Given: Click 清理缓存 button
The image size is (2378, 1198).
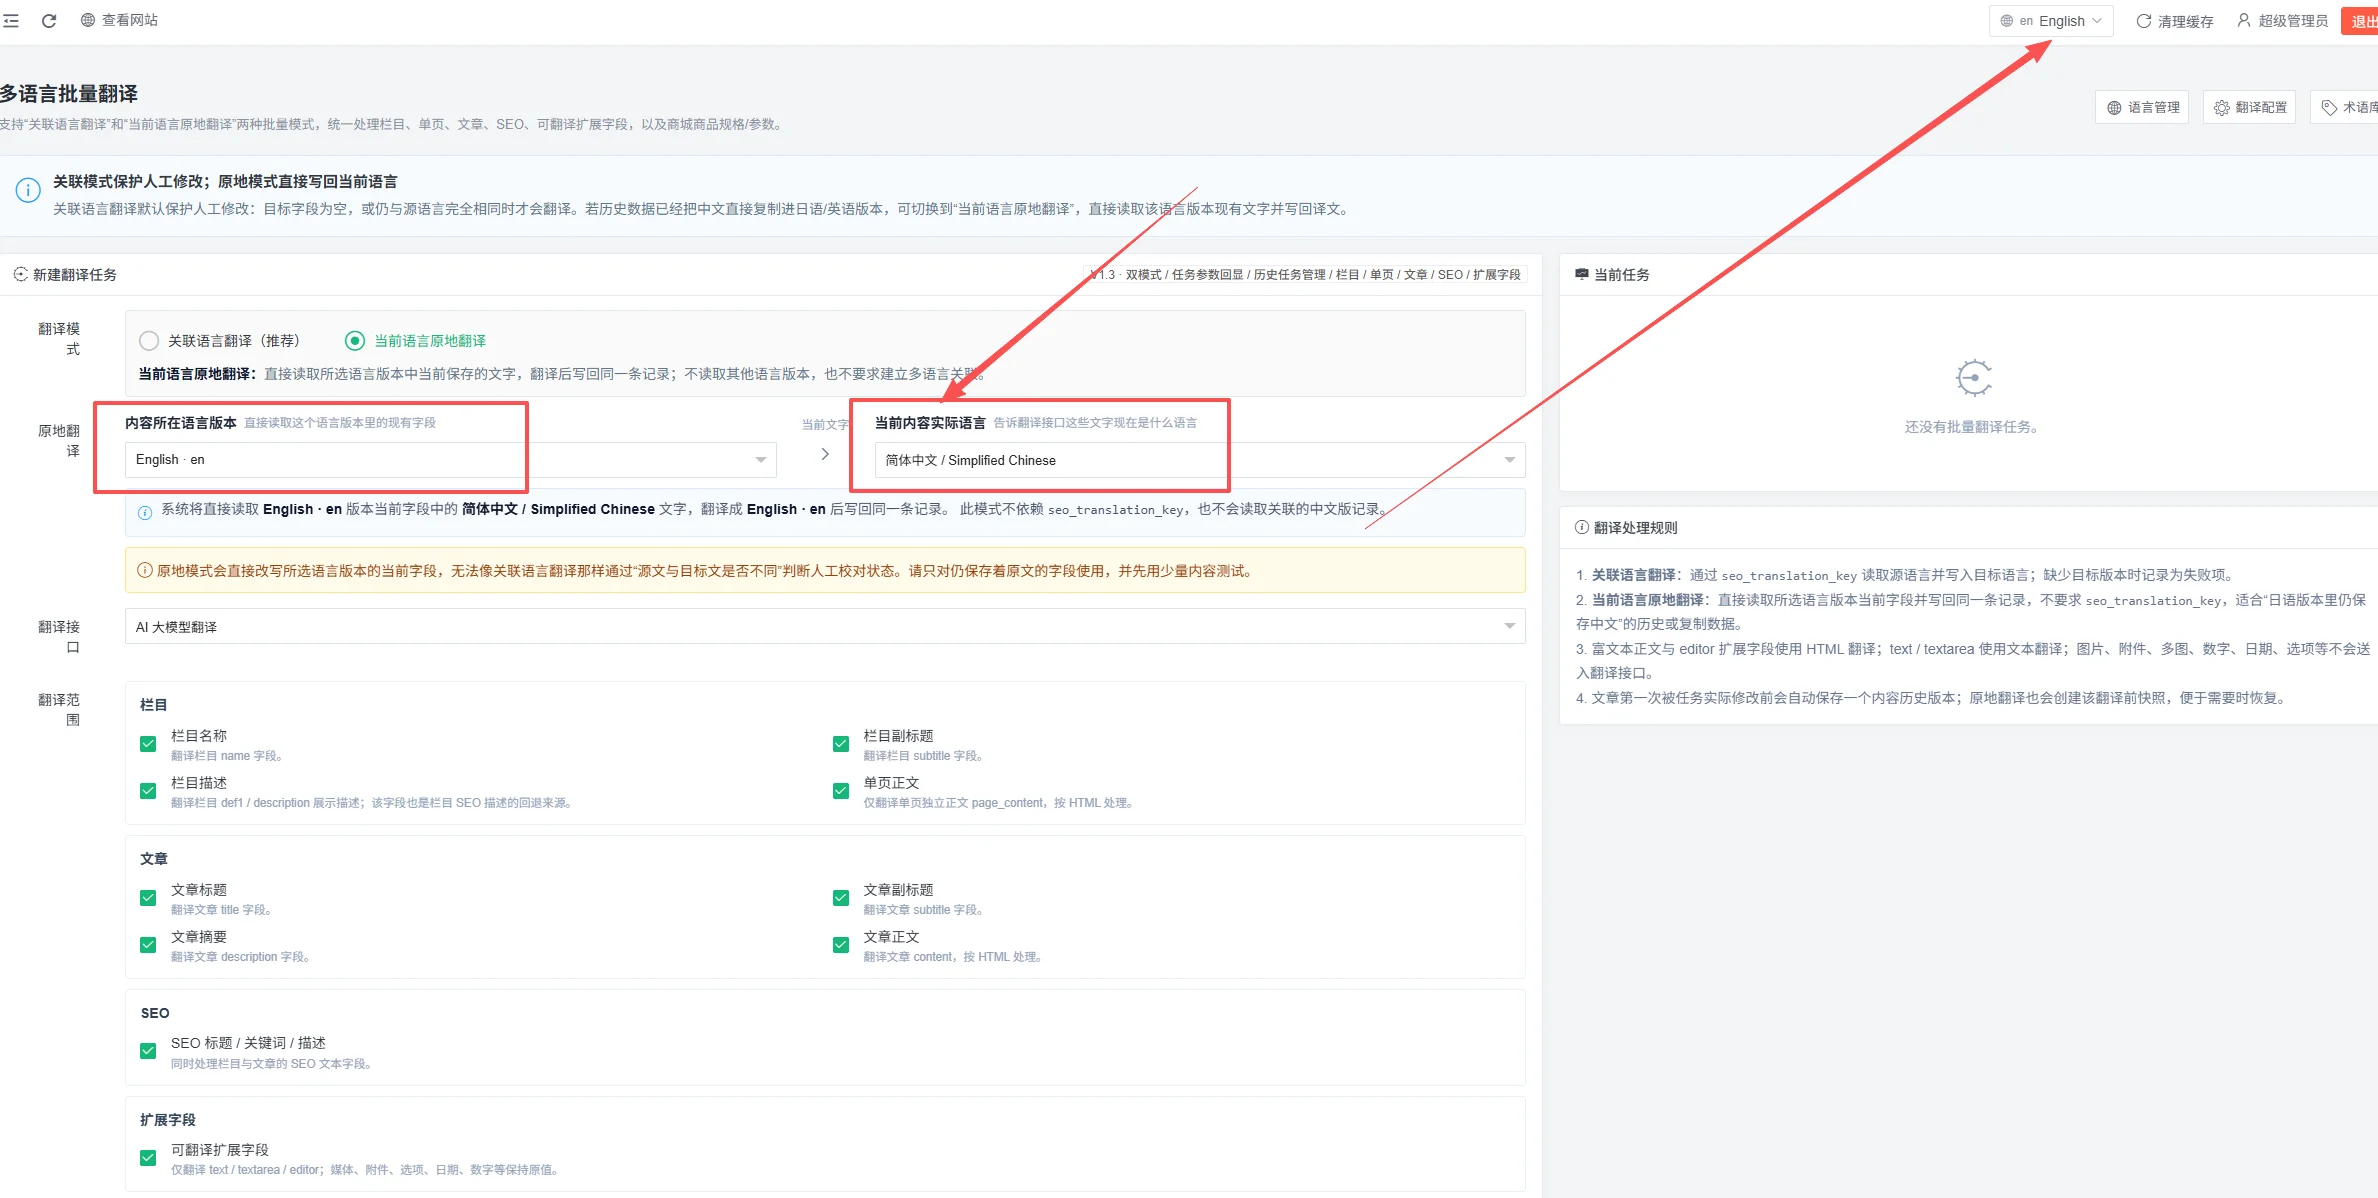Looking at the screenshot, I should click(2174, 21).
